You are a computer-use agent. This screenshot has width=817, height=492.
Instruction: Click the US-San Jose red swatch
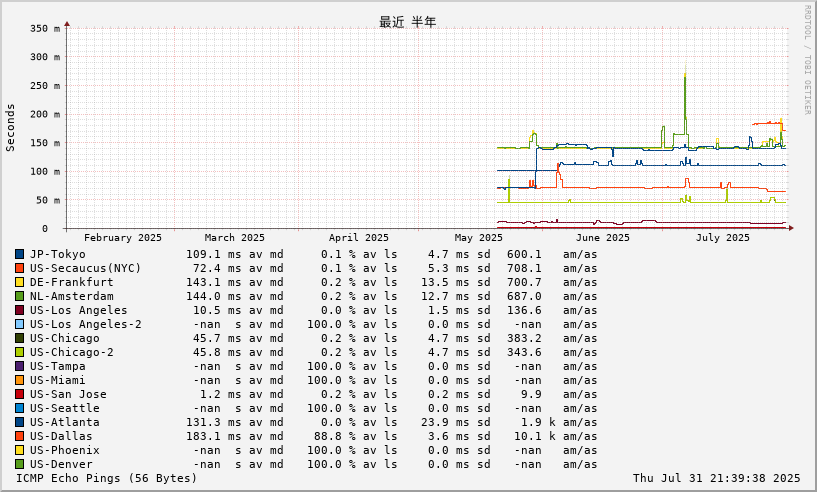tap(19, 395)
